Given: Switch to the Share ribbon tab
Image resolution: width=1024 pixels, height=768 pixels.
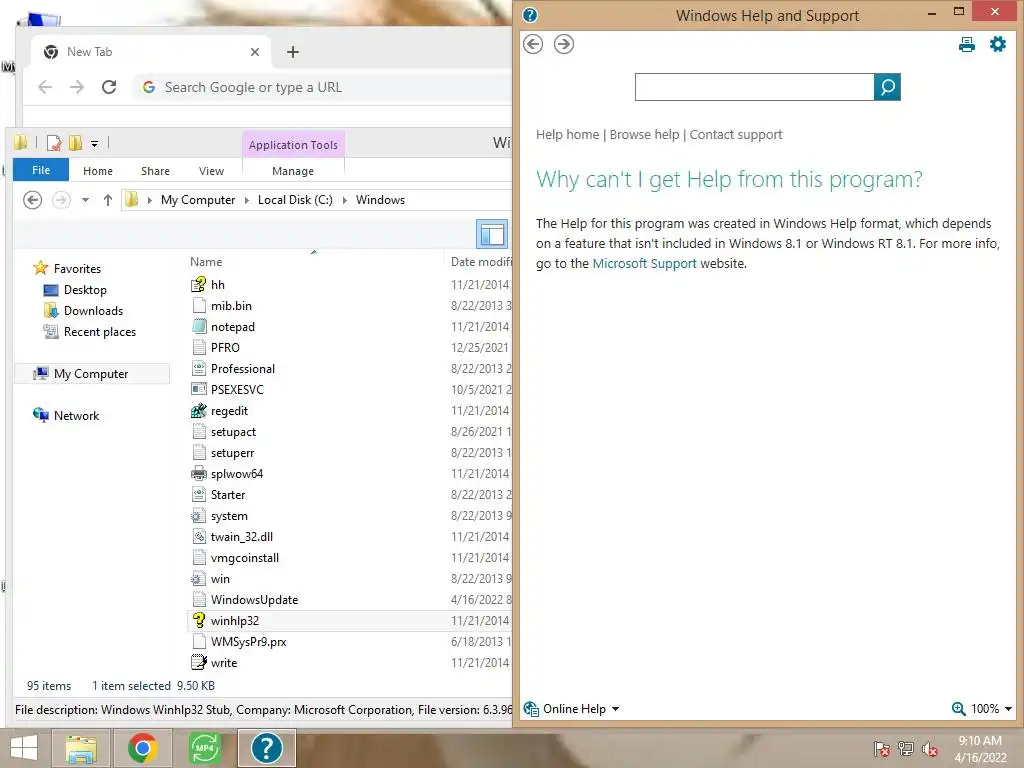Looking at the screenshot, I should point(155,171).
